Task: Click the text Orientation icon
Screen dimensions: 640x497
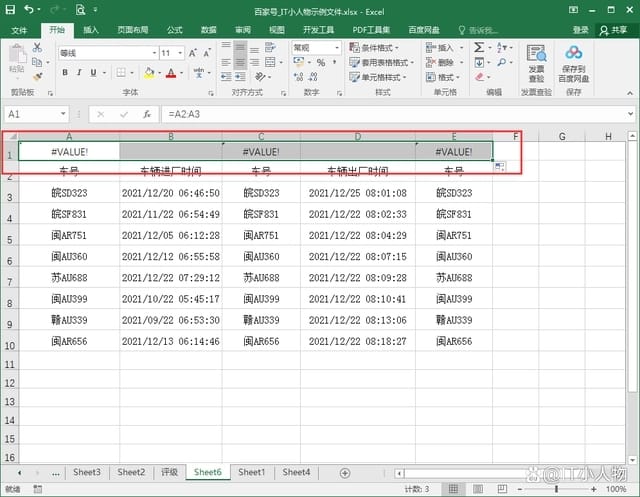Action: coord(260,77)
